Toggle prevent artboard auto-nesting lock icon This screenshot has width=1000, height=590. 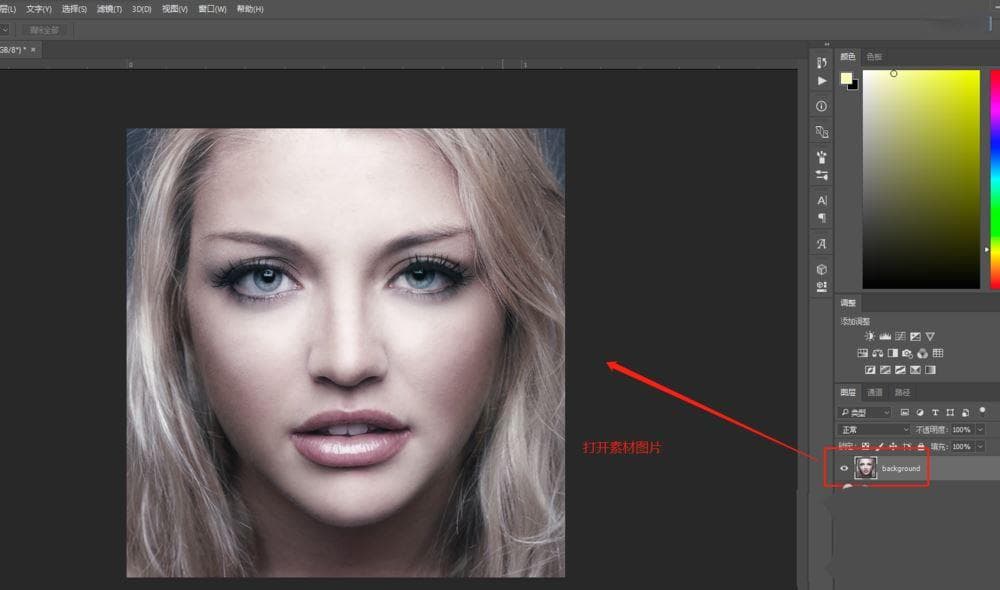[x=907, y=446]
